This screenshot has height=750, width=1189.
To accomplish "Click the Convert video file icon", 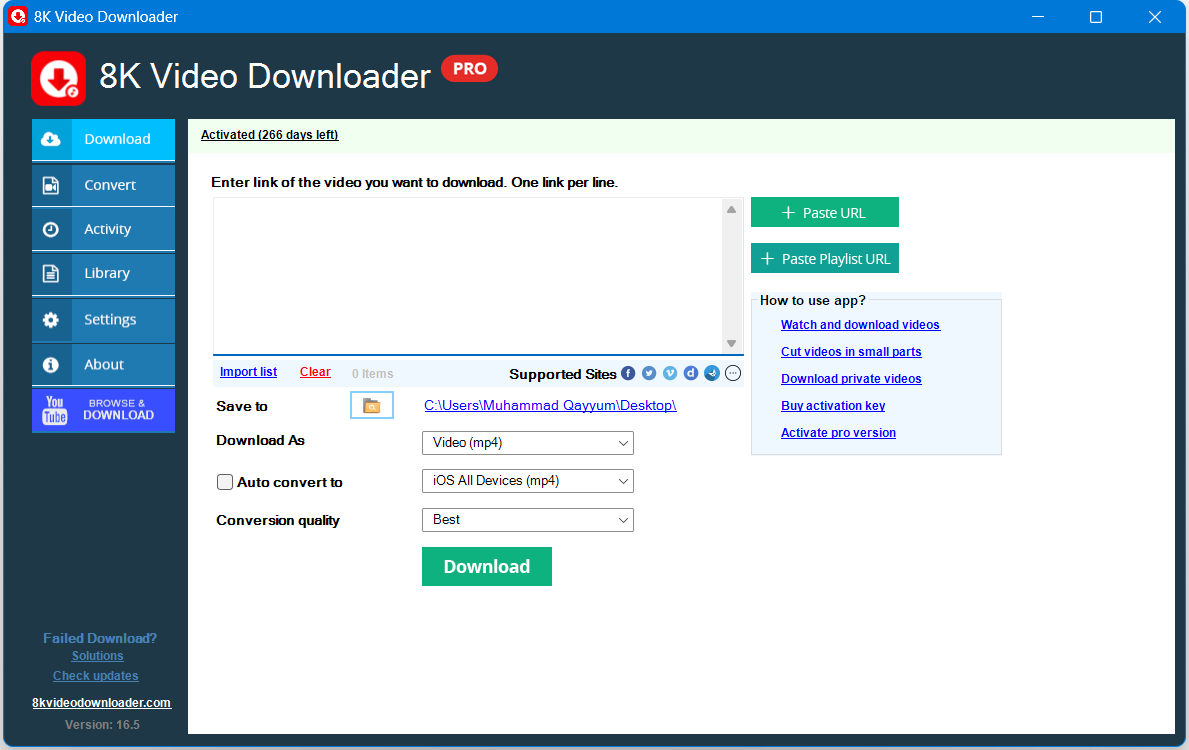I will point(51,185).
